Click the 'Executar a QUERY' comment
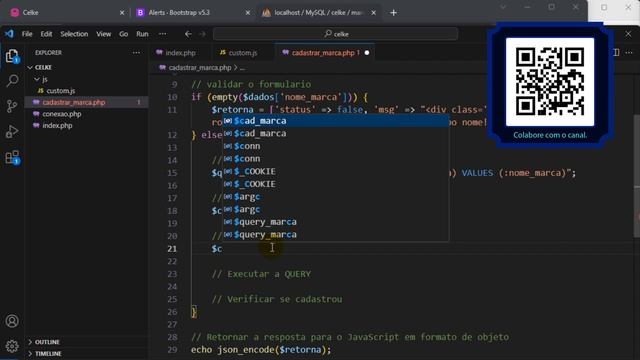This screenshot has height=360, width=640. 261,274
